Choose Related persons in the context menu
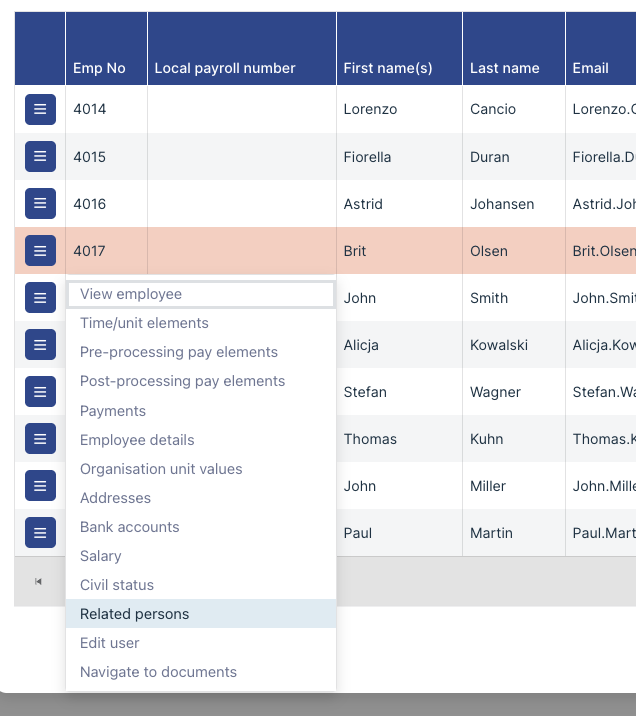This screenshot has height=716, width=636. [134, 614]
